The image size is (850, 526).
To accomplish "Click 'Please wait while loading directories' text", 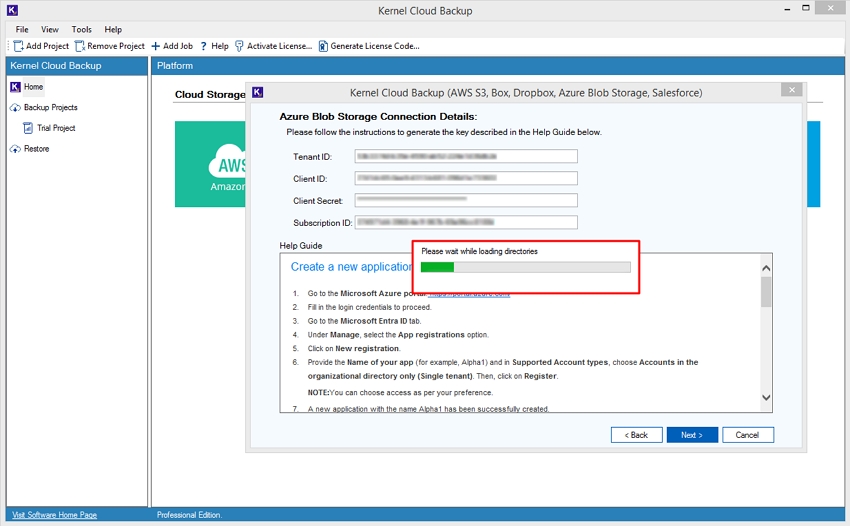I will (480, 251).
